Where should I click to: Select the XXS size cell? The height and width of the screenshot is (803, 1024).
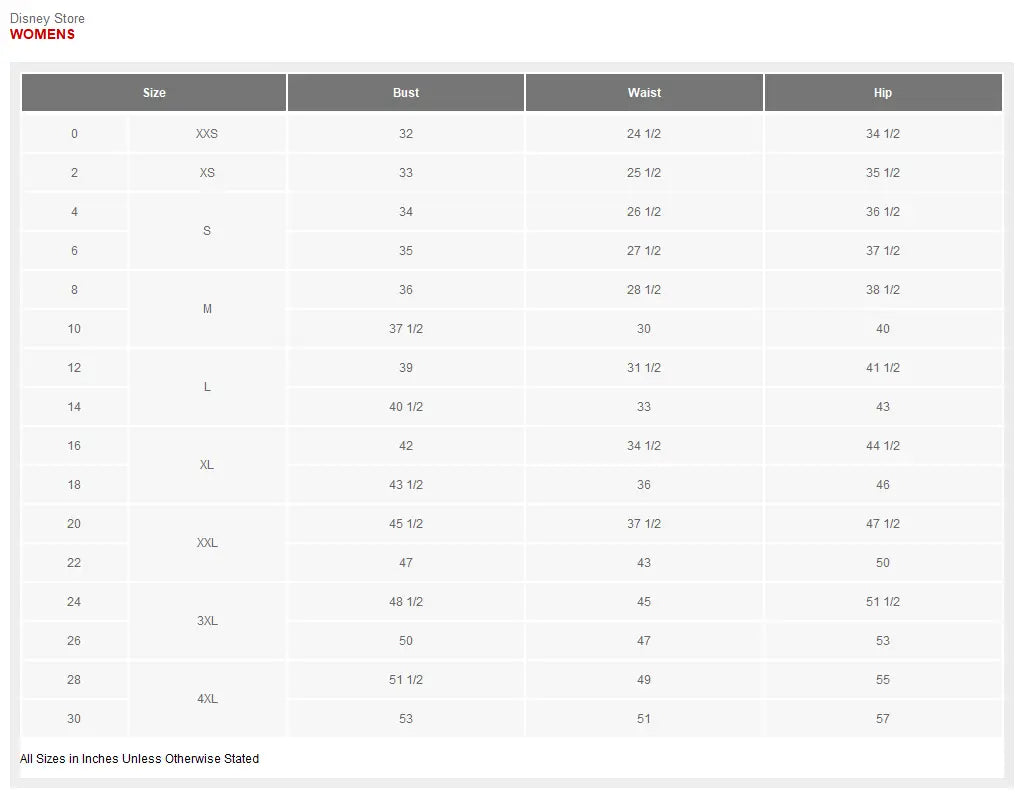click(x=207, y=134)
